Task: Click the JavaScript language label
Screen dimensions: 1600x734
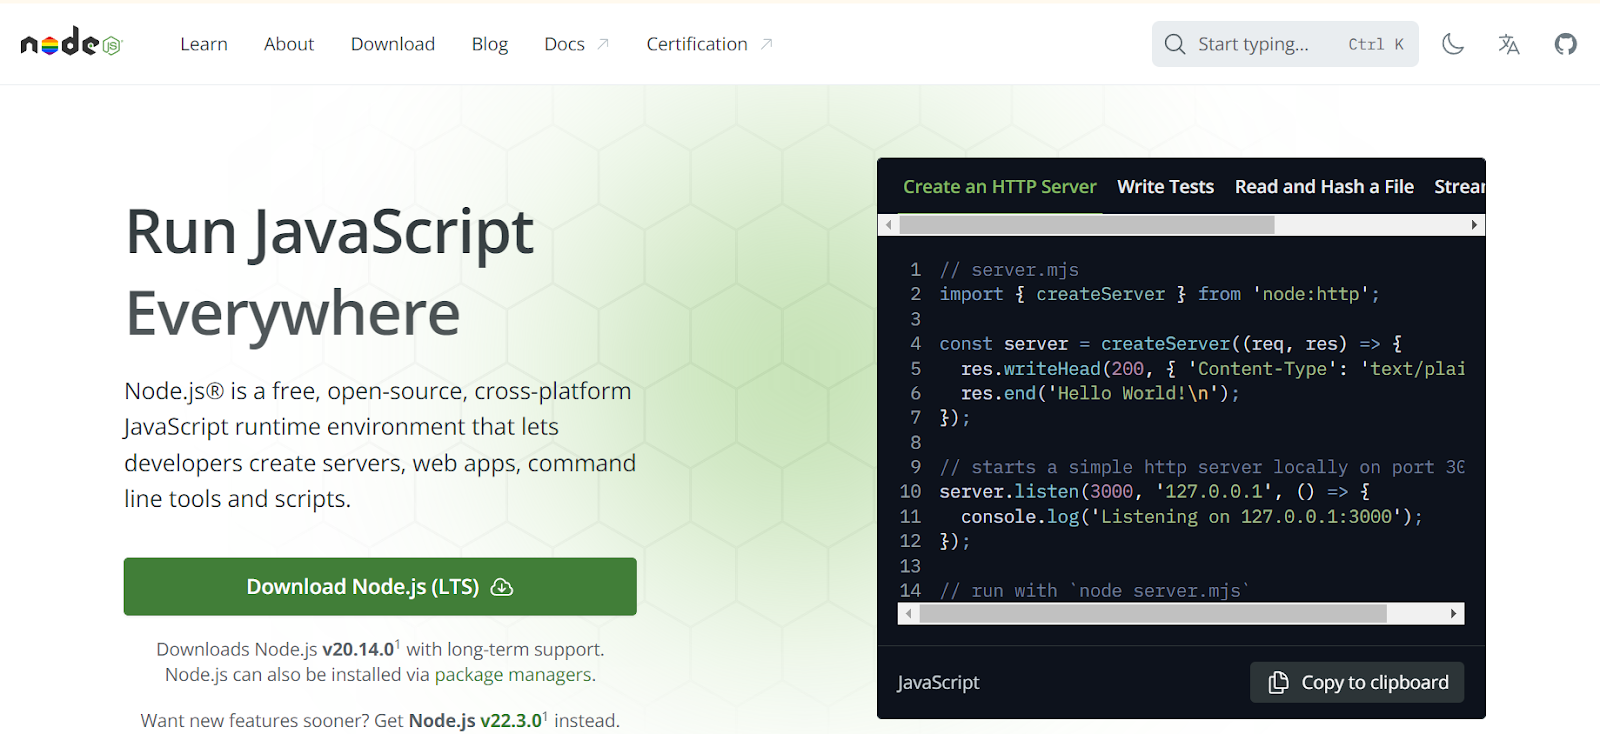Action: pyautogui.click(x=938, y=682)
